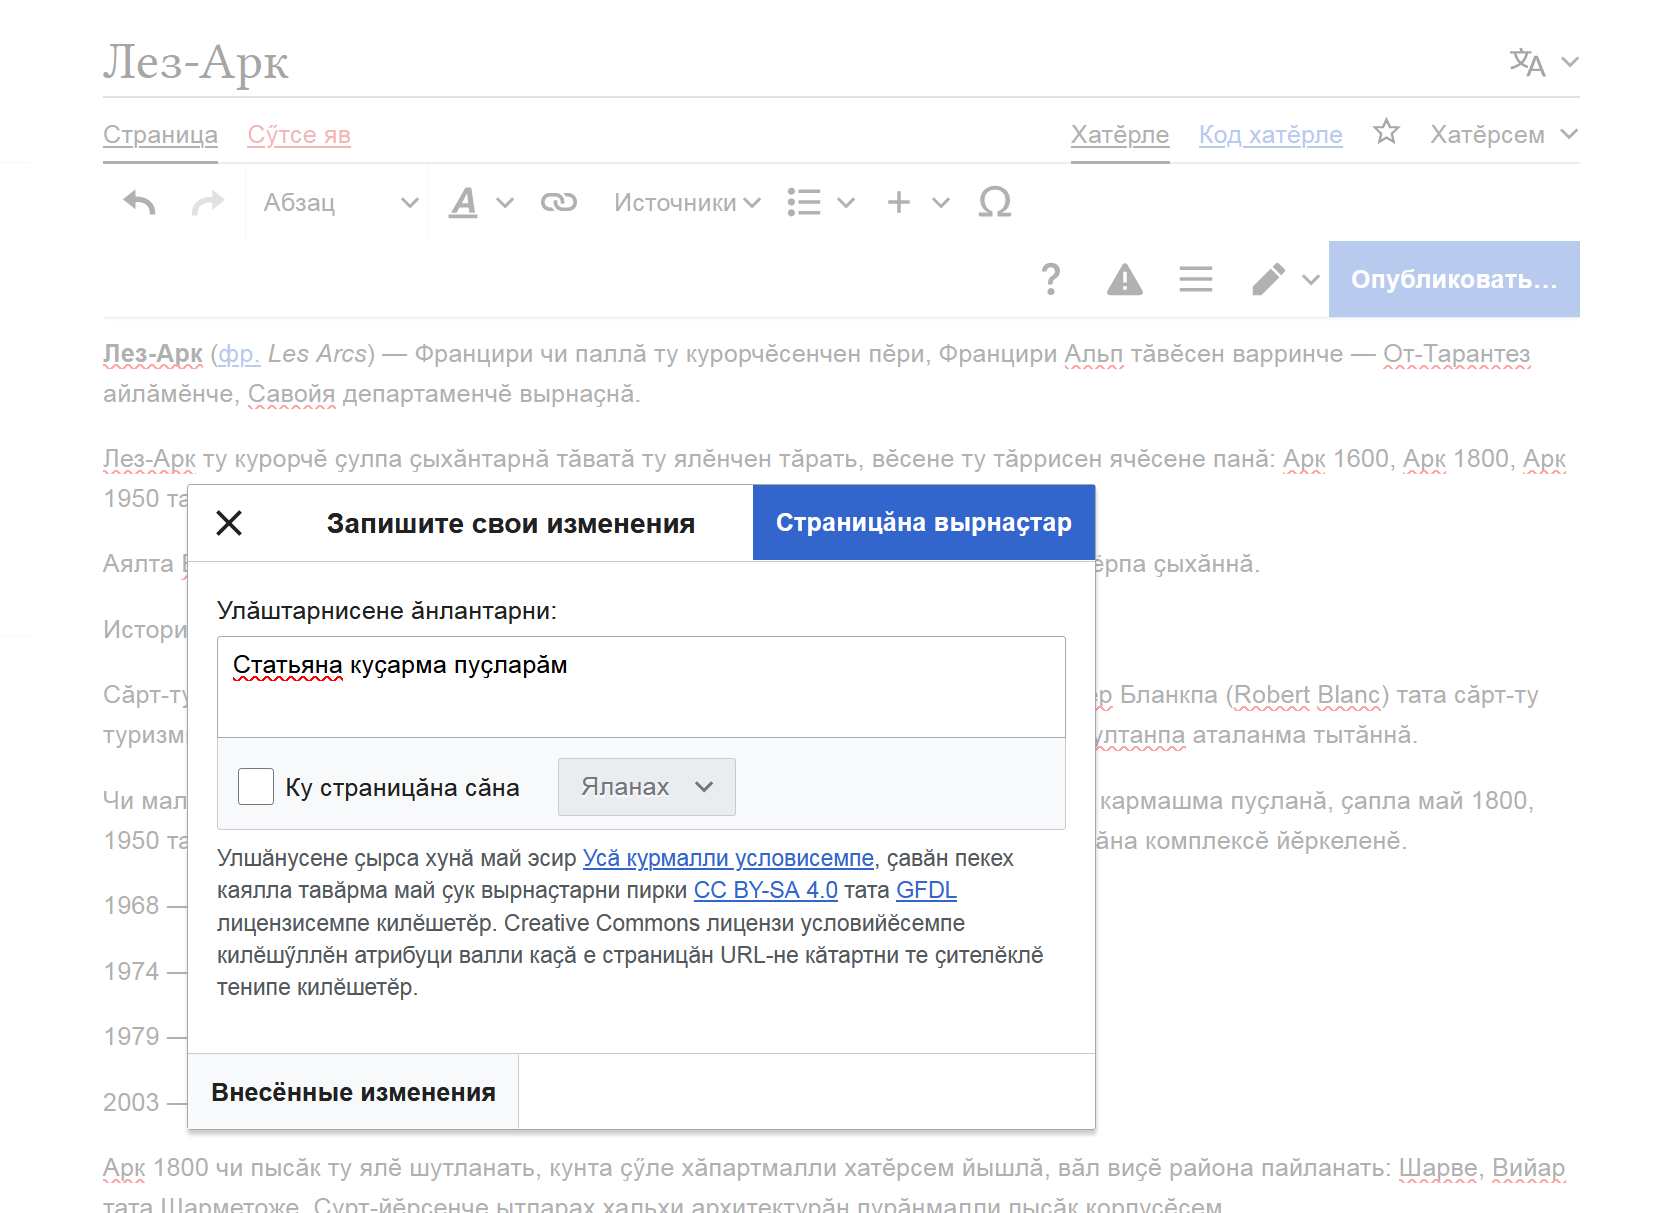Switch to the "Сӳтсе яв" tab

[299, 135]
